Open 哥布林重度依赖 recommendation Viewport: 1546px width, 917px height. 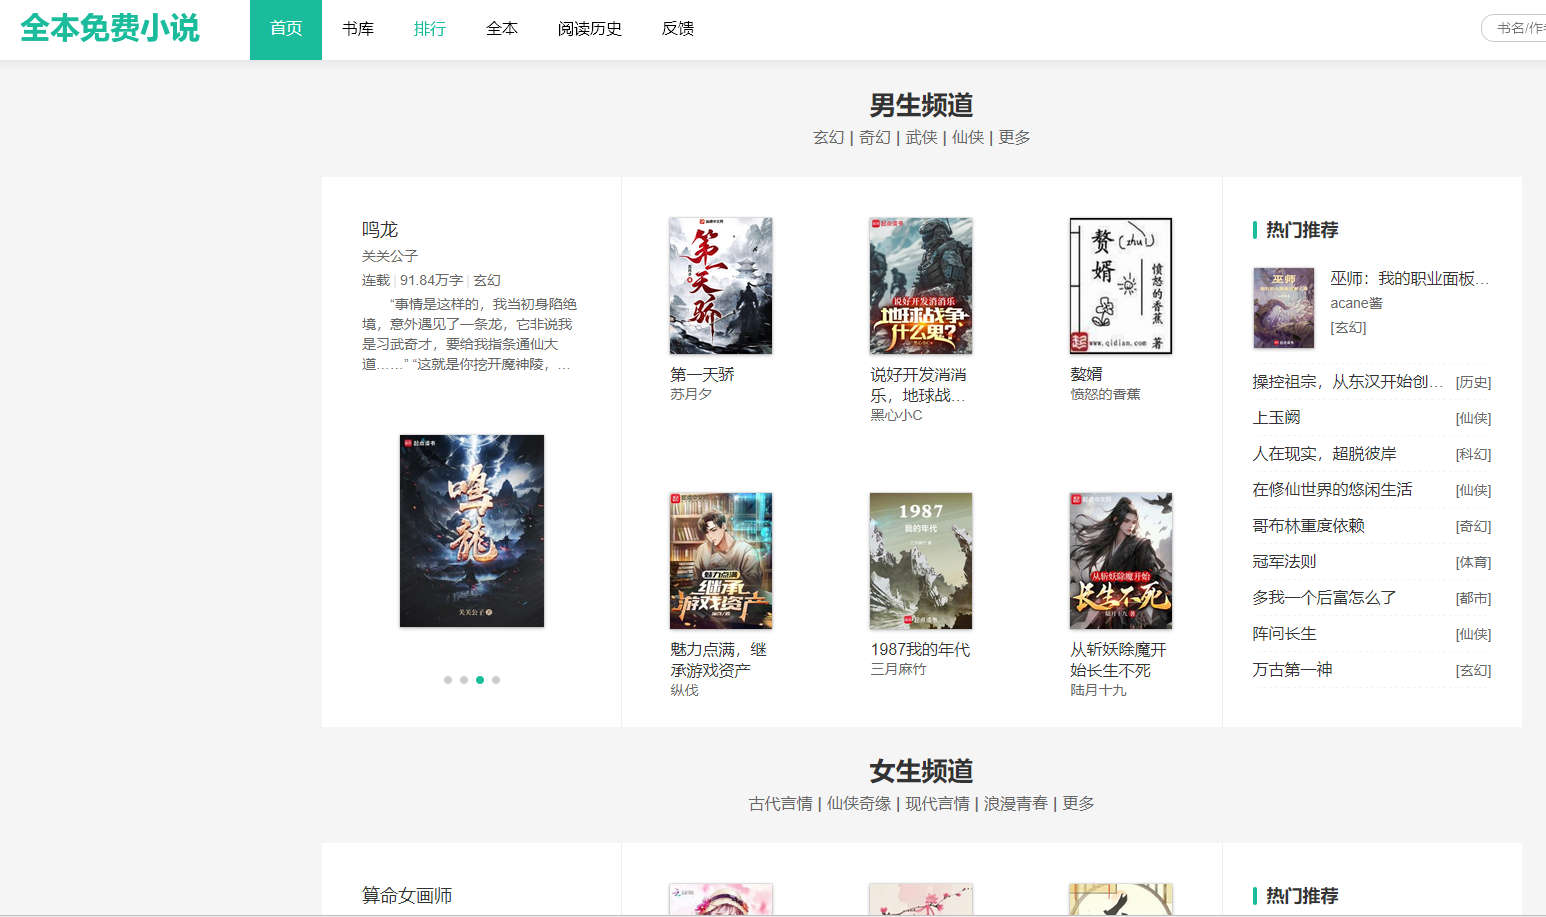click(1308, 526)
